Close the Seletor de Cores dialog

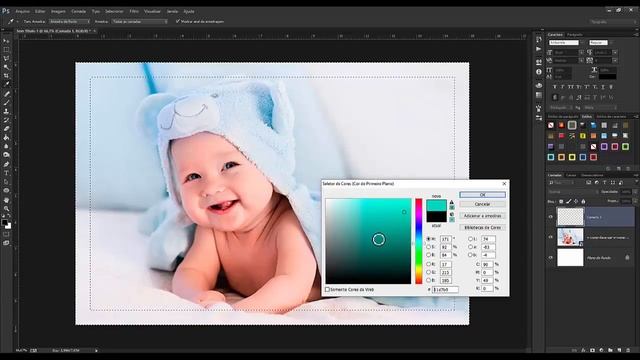(504, 184)
